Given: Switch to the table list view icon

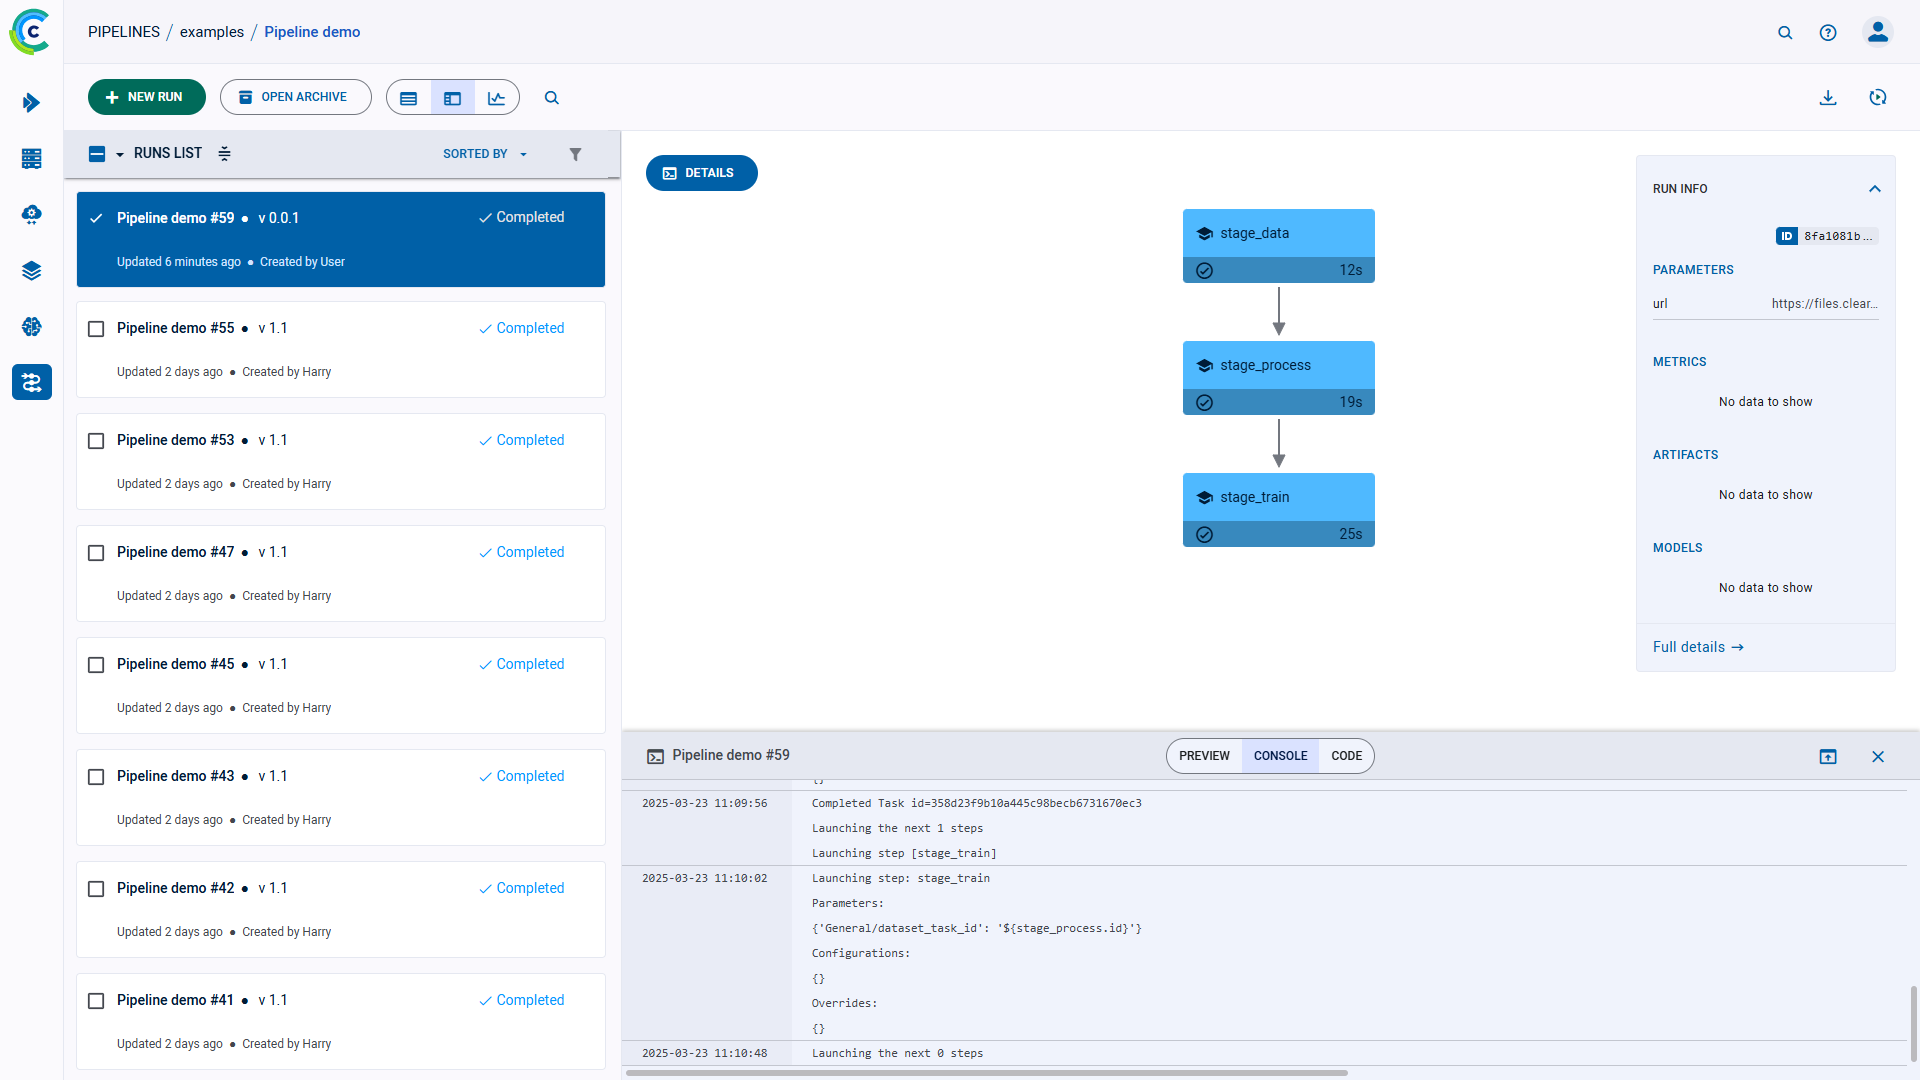Looking at the screenshot, I should click(x=408, y=97).
